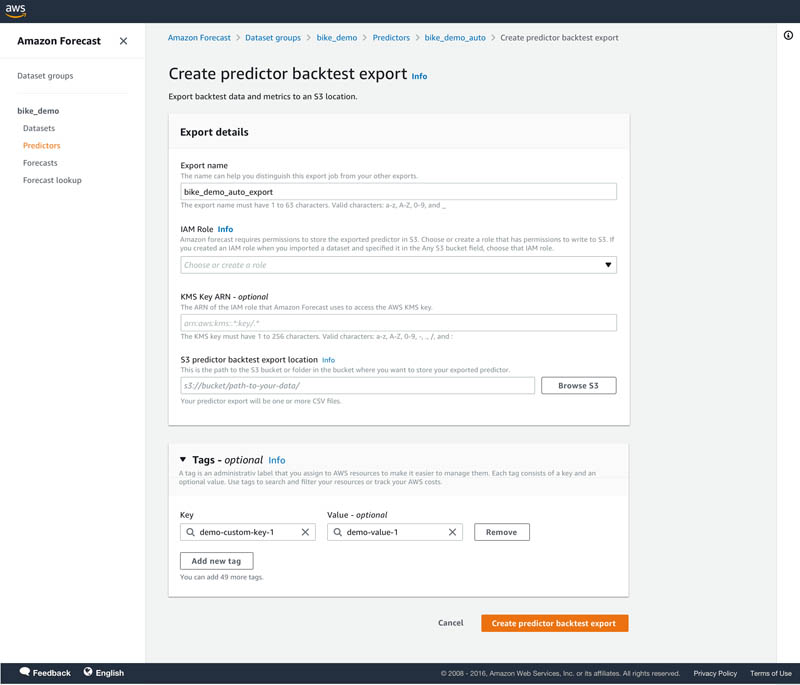The image size is (800, 685).
Task: Click 'You can add 49 more tags' text
Action: (x=221, y=577)
